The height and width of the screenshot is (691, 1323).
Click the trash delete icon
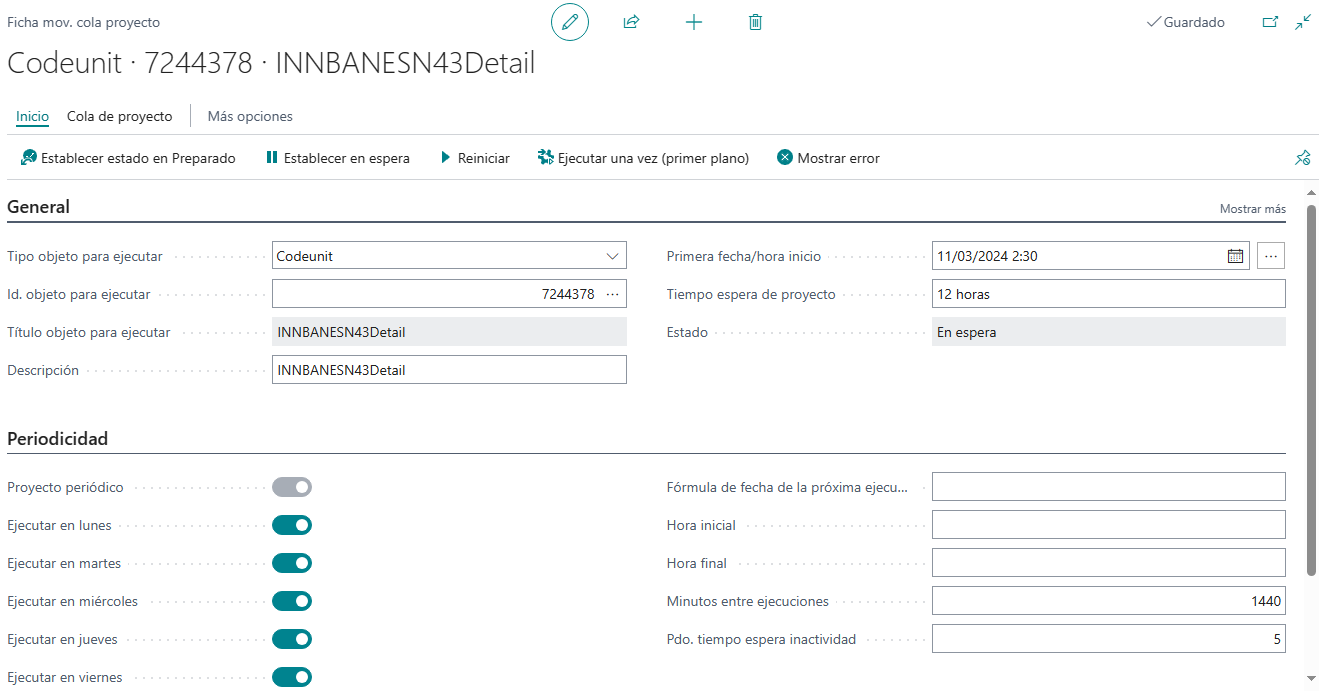point(755,22)
